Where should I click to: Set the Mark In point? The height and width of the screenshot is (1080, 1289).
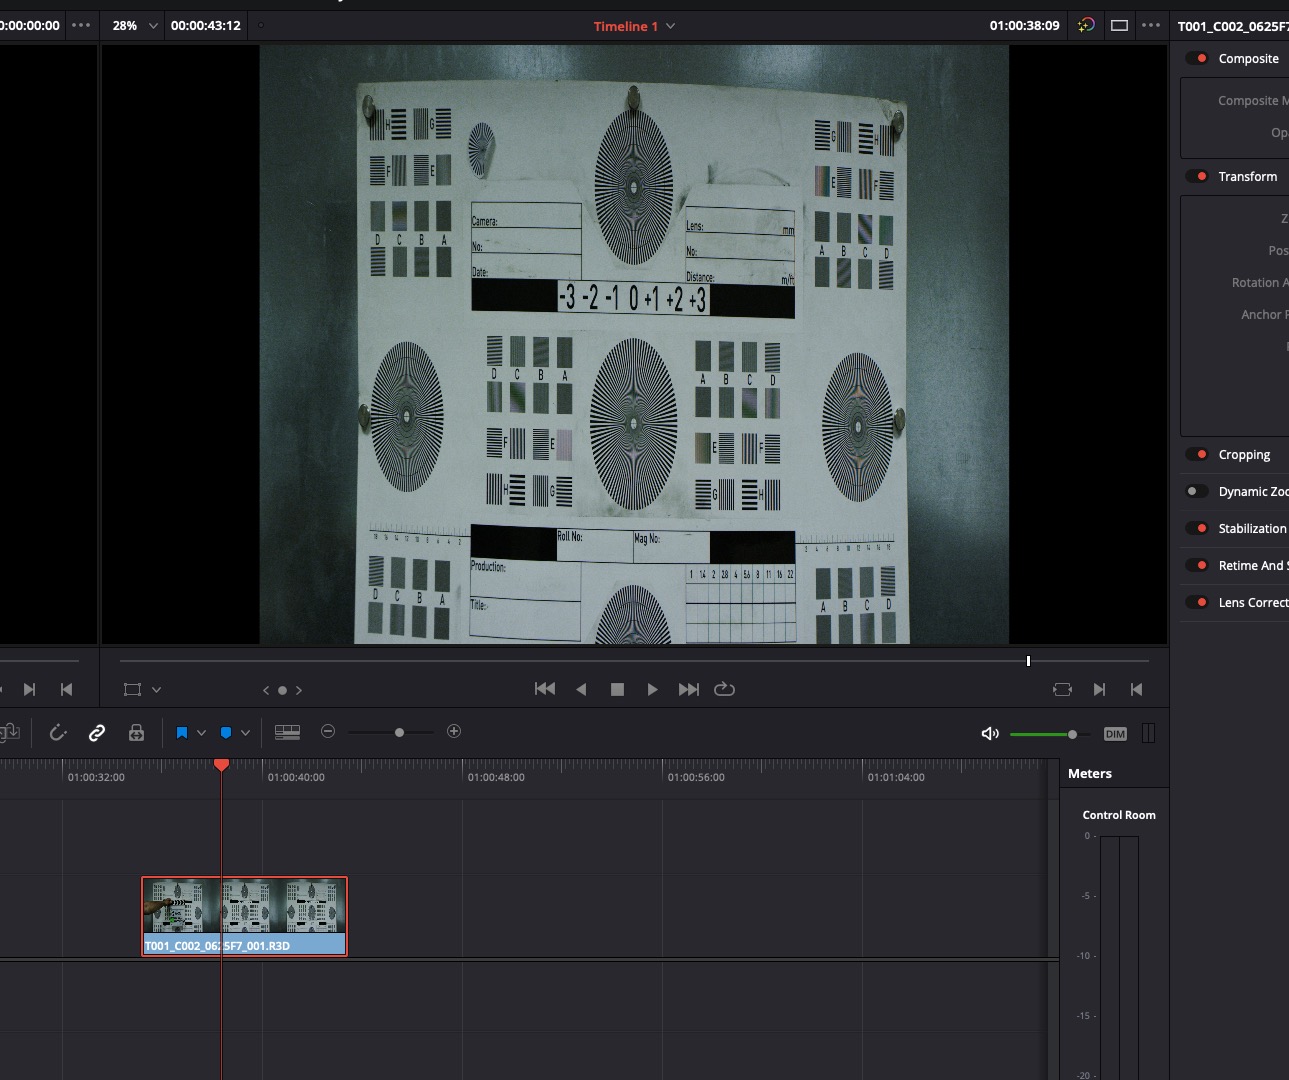click(1099, 689)
